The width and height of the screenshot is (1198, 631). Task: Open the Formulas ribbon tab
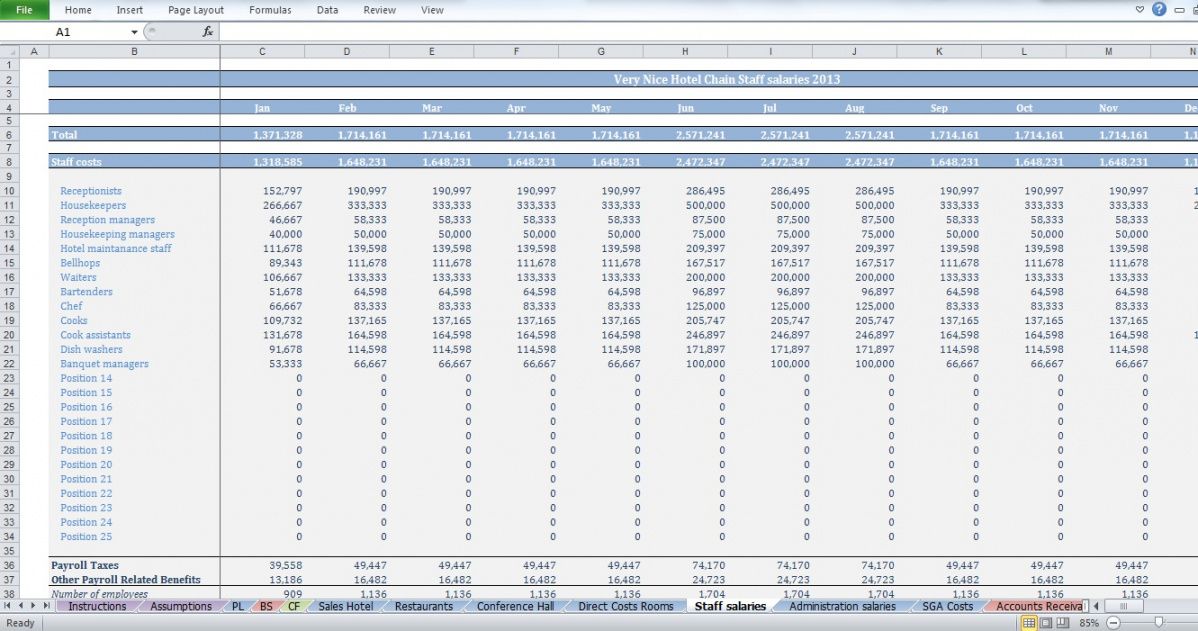click(x=270, y=10)
